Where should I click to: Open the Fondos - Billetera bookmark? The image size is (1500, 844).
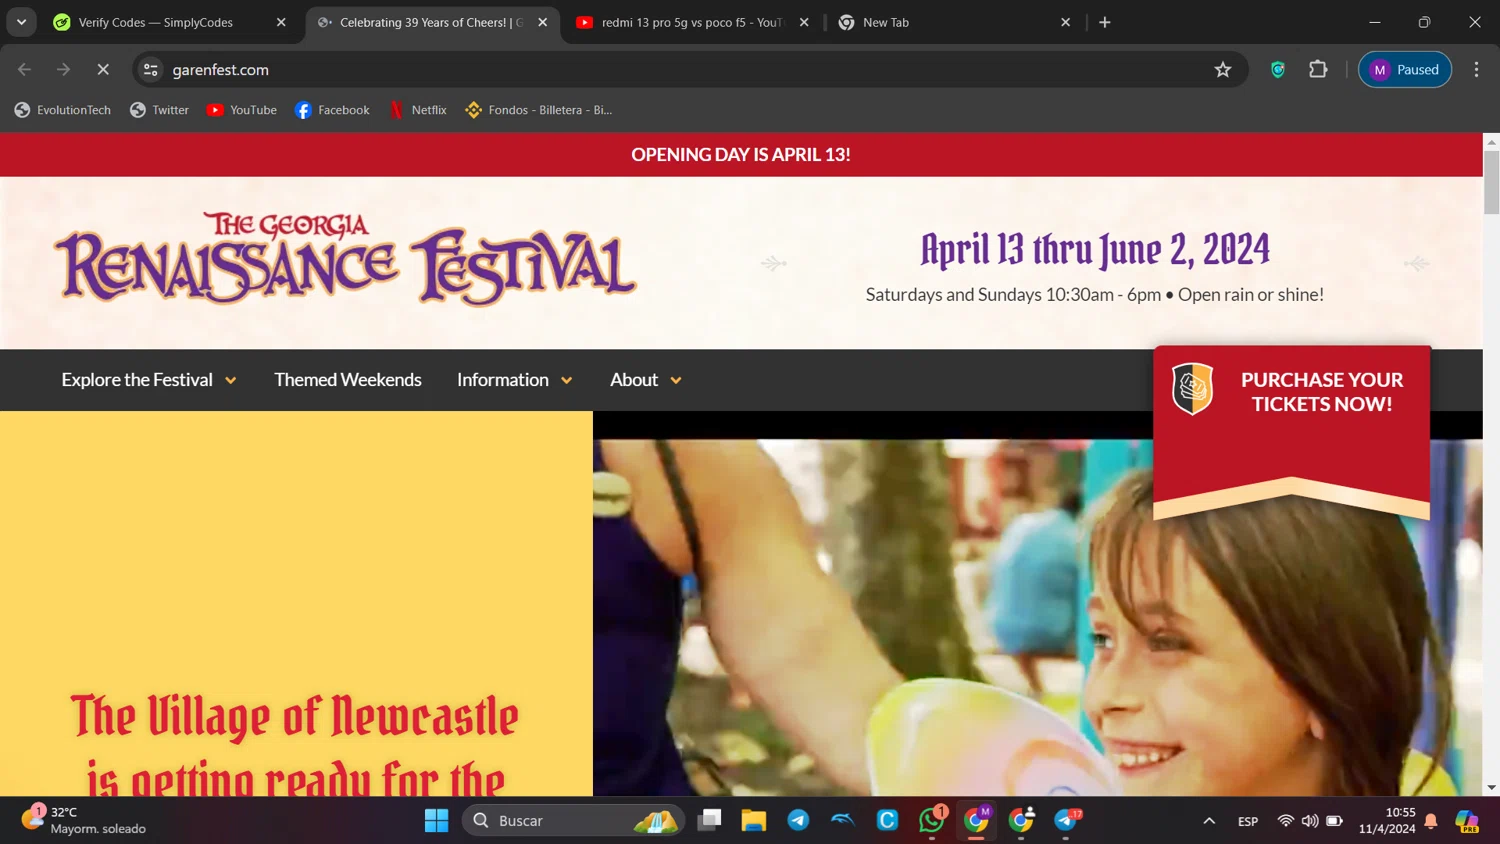tap(538, 110)
